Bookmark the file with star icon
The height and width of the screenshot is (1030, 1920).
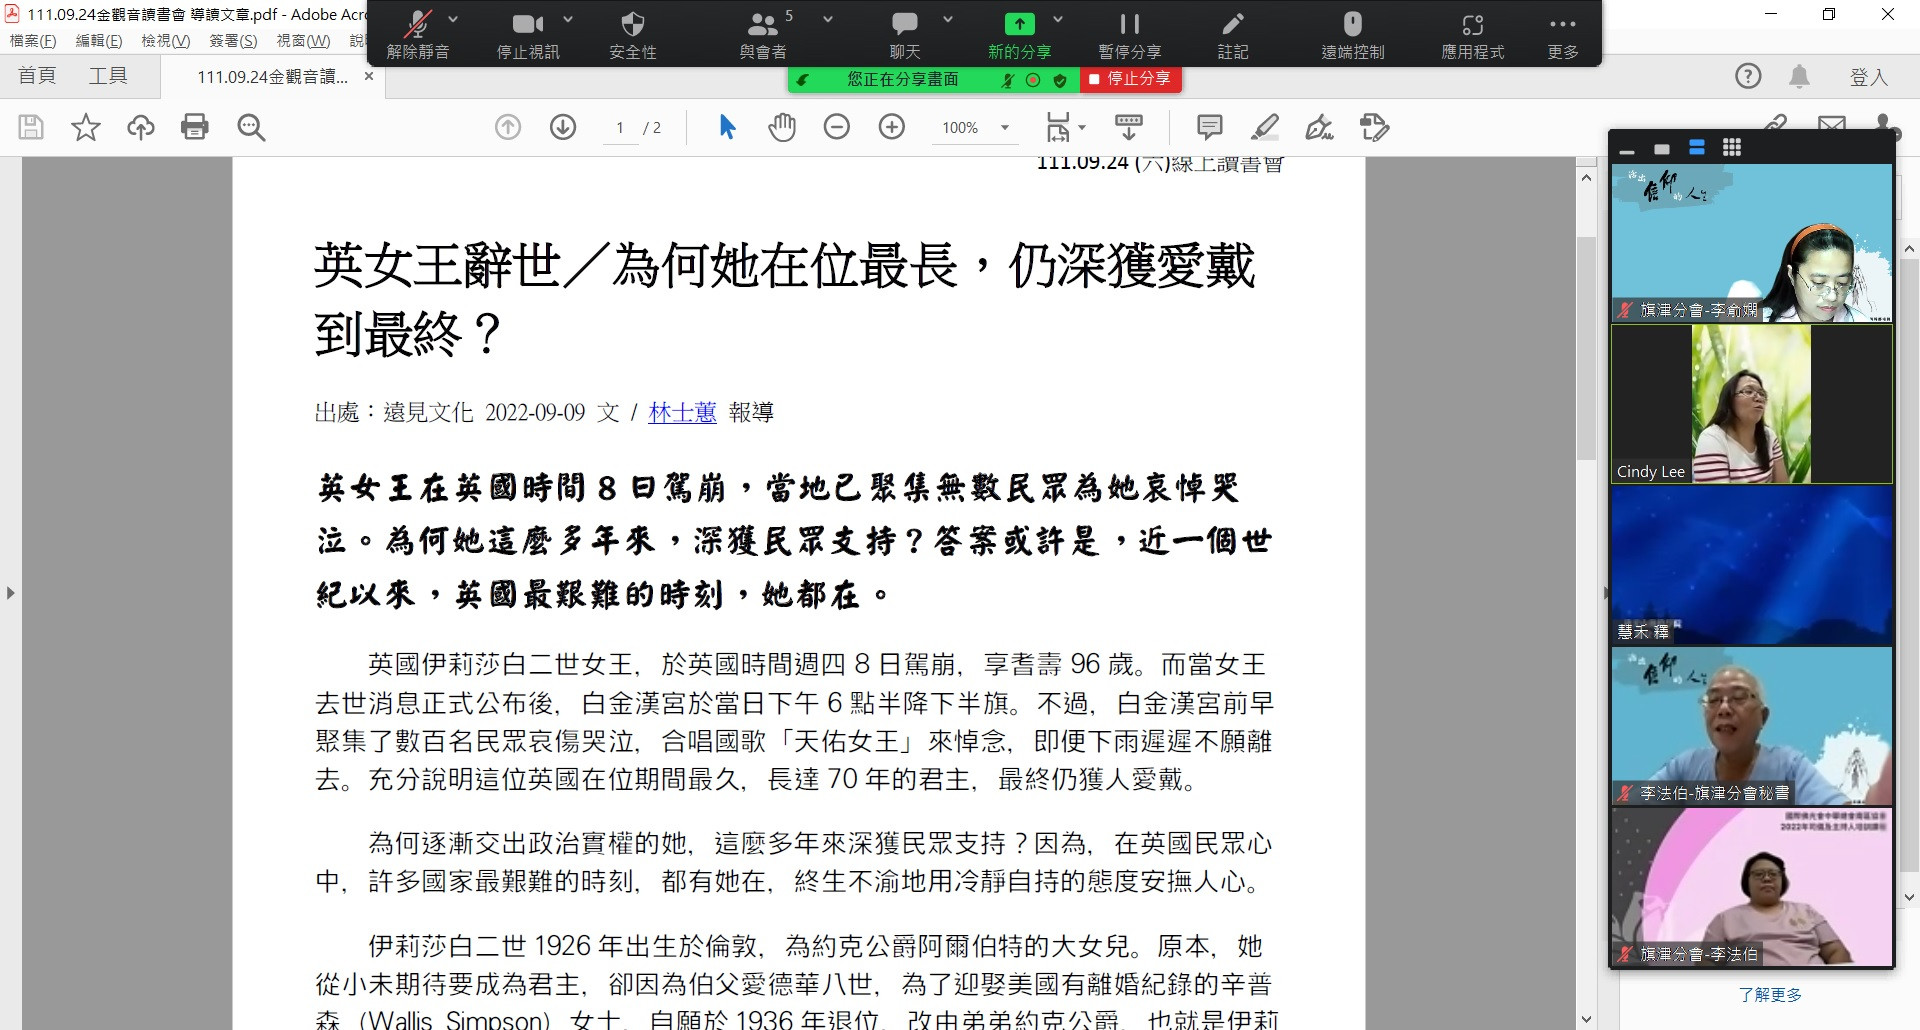pos(86,127)
